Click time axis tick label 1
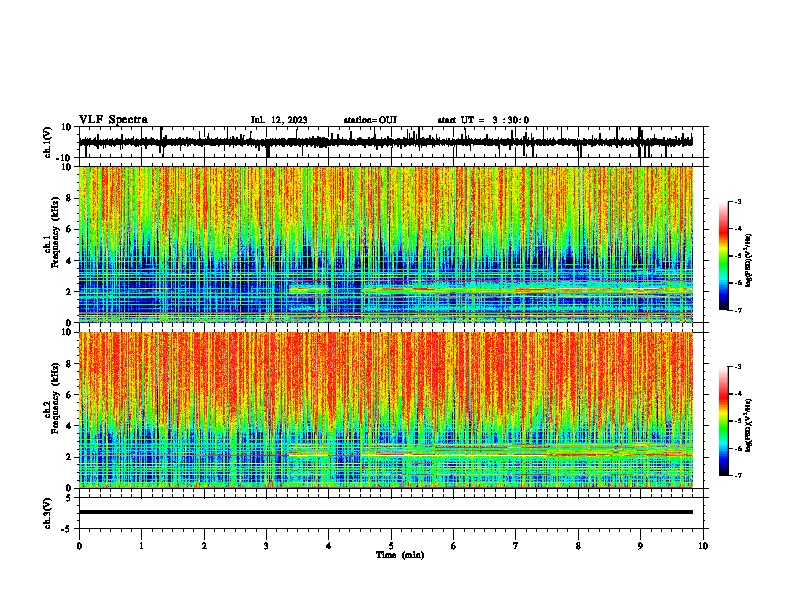 (141, 546)
